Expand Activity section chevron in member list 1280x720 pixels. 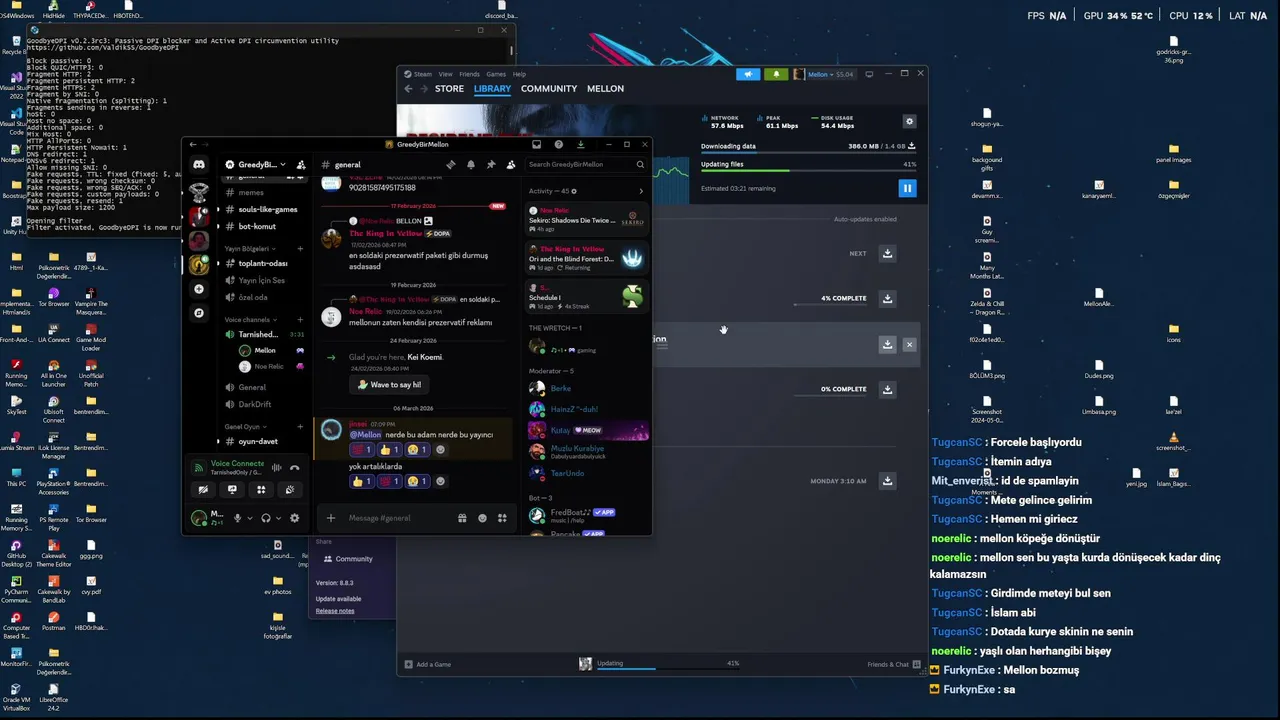tap(641, 191)
